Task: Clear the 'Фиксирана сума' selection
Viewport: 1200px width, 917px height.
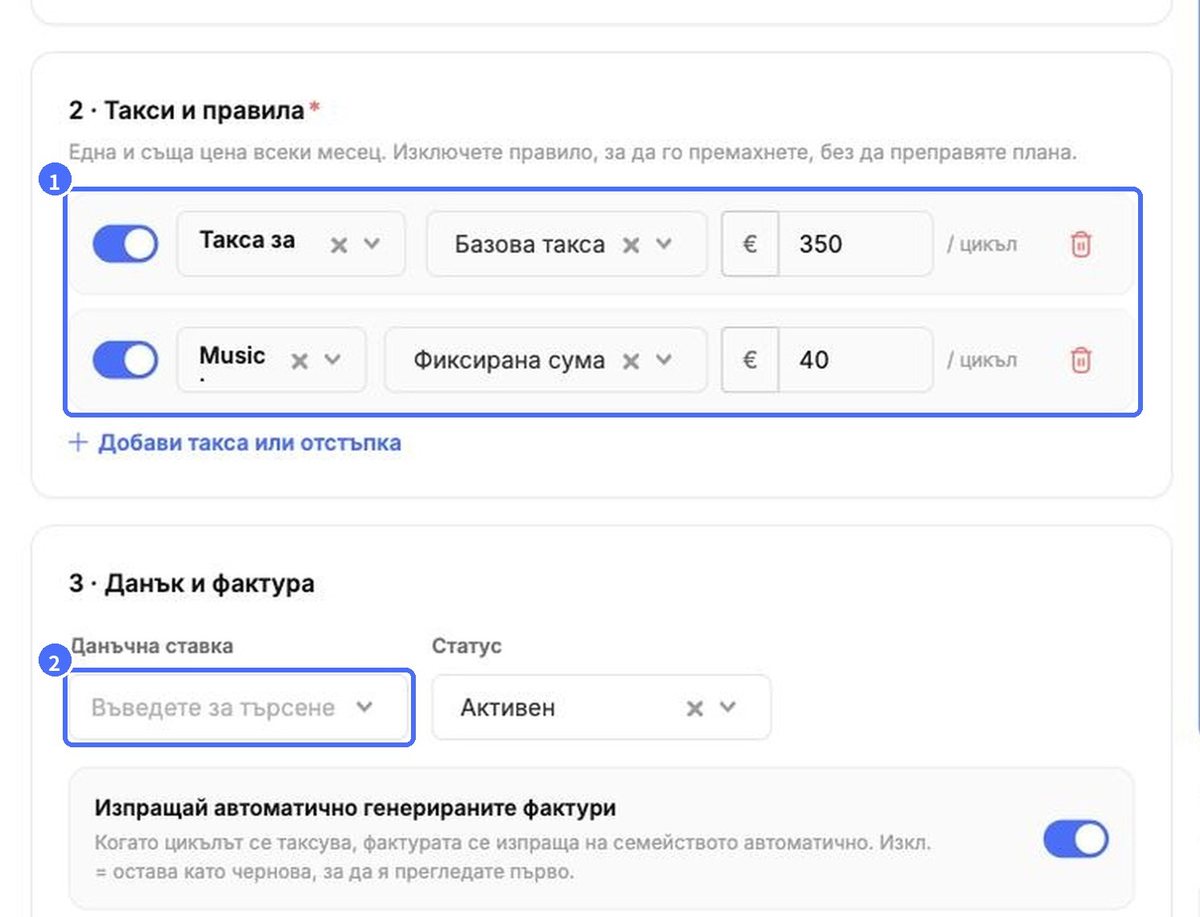Action: 631,360
